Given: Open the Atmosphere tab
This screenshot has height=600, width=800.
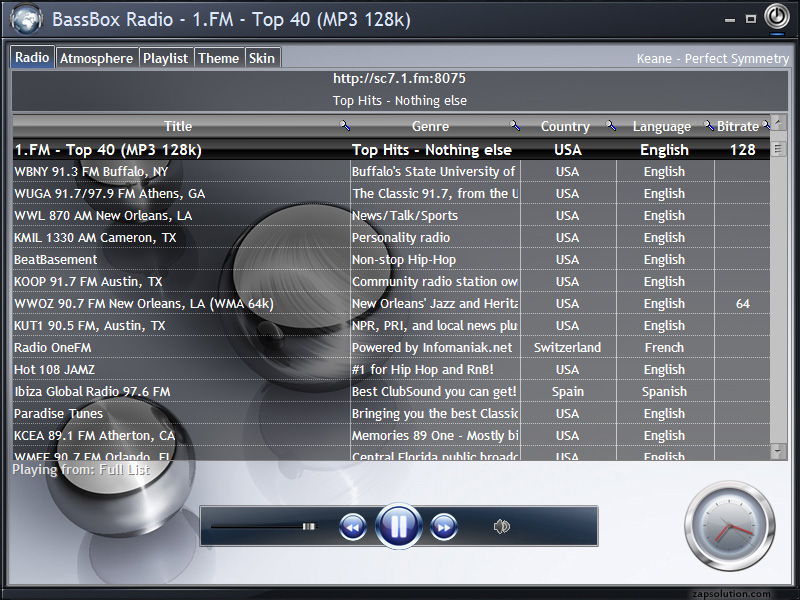Looking at the screenshot, I should coord(96,58).
